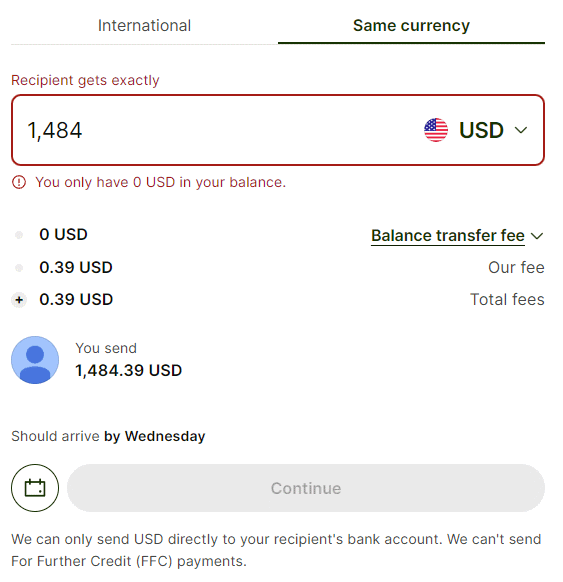Click the by Wednesday arrival text
563x582 pixels.
pyautogui.click(x=154, y=436)
